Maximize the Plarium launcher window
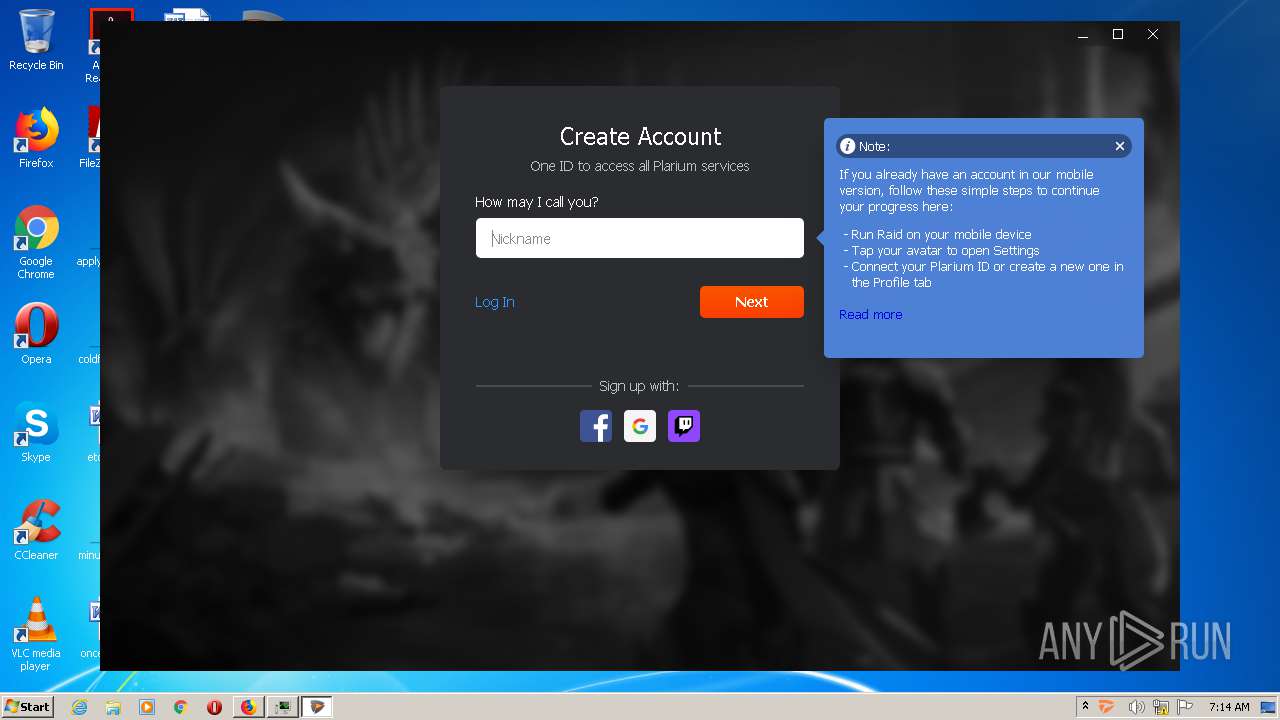Screen dimensions: 1280x720 (x=1118, y=35)
